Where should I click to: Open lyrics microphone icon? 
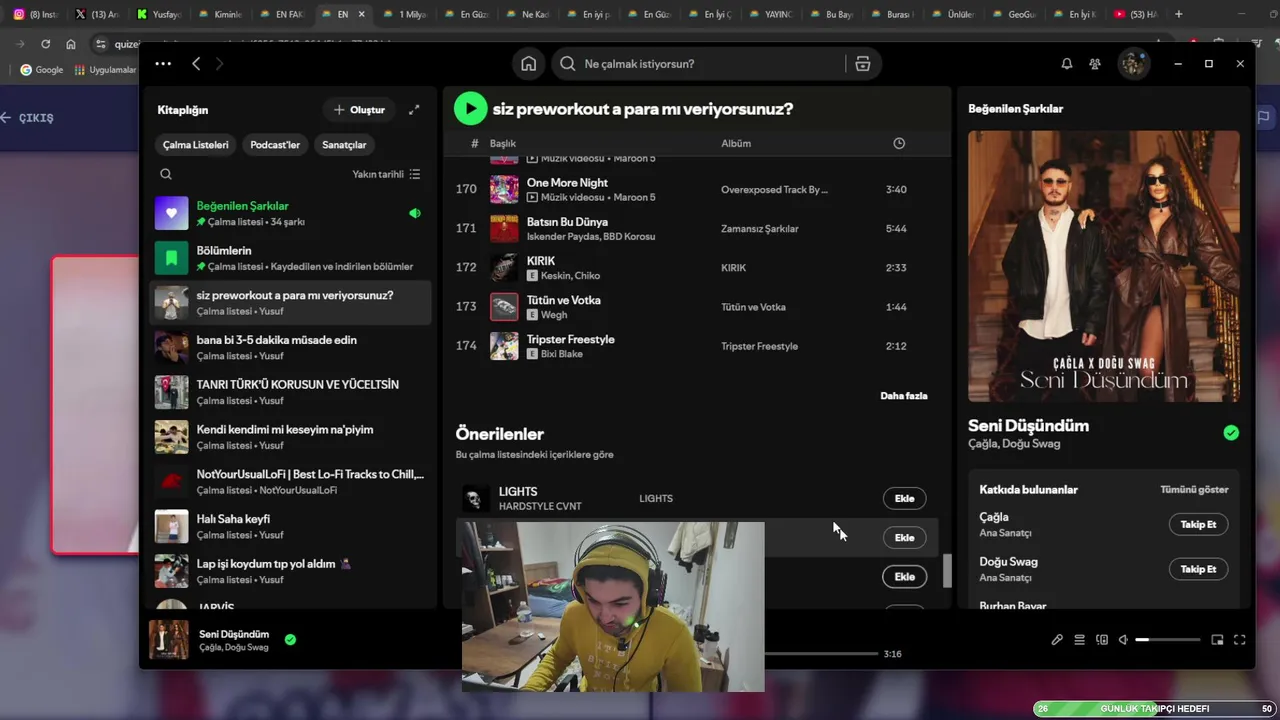[1057, 640]
